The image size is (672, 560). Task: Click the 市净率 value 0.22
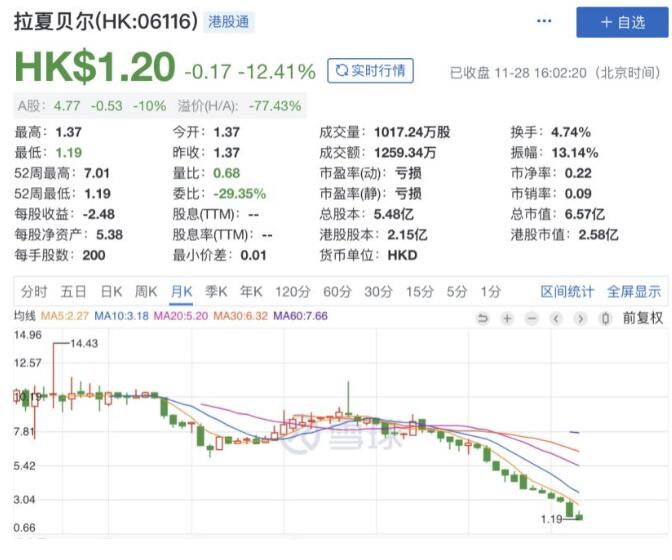(x=578, y=173)
